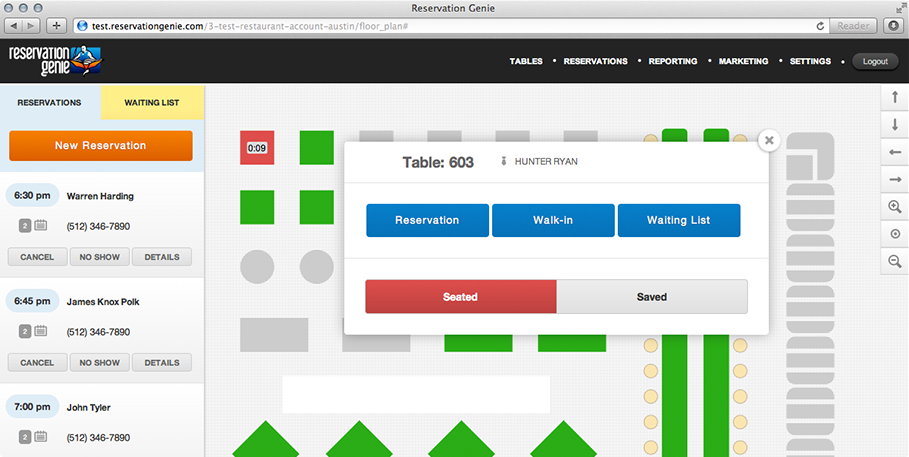Zoom in on floor plan
The height and width of the screenshot is (457, 909).
895,207
